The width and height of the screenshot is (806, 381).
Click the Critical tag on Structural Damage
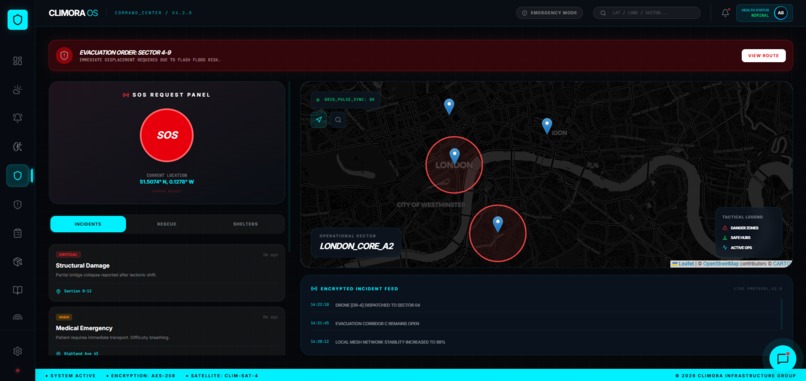(x=68, y=255)
